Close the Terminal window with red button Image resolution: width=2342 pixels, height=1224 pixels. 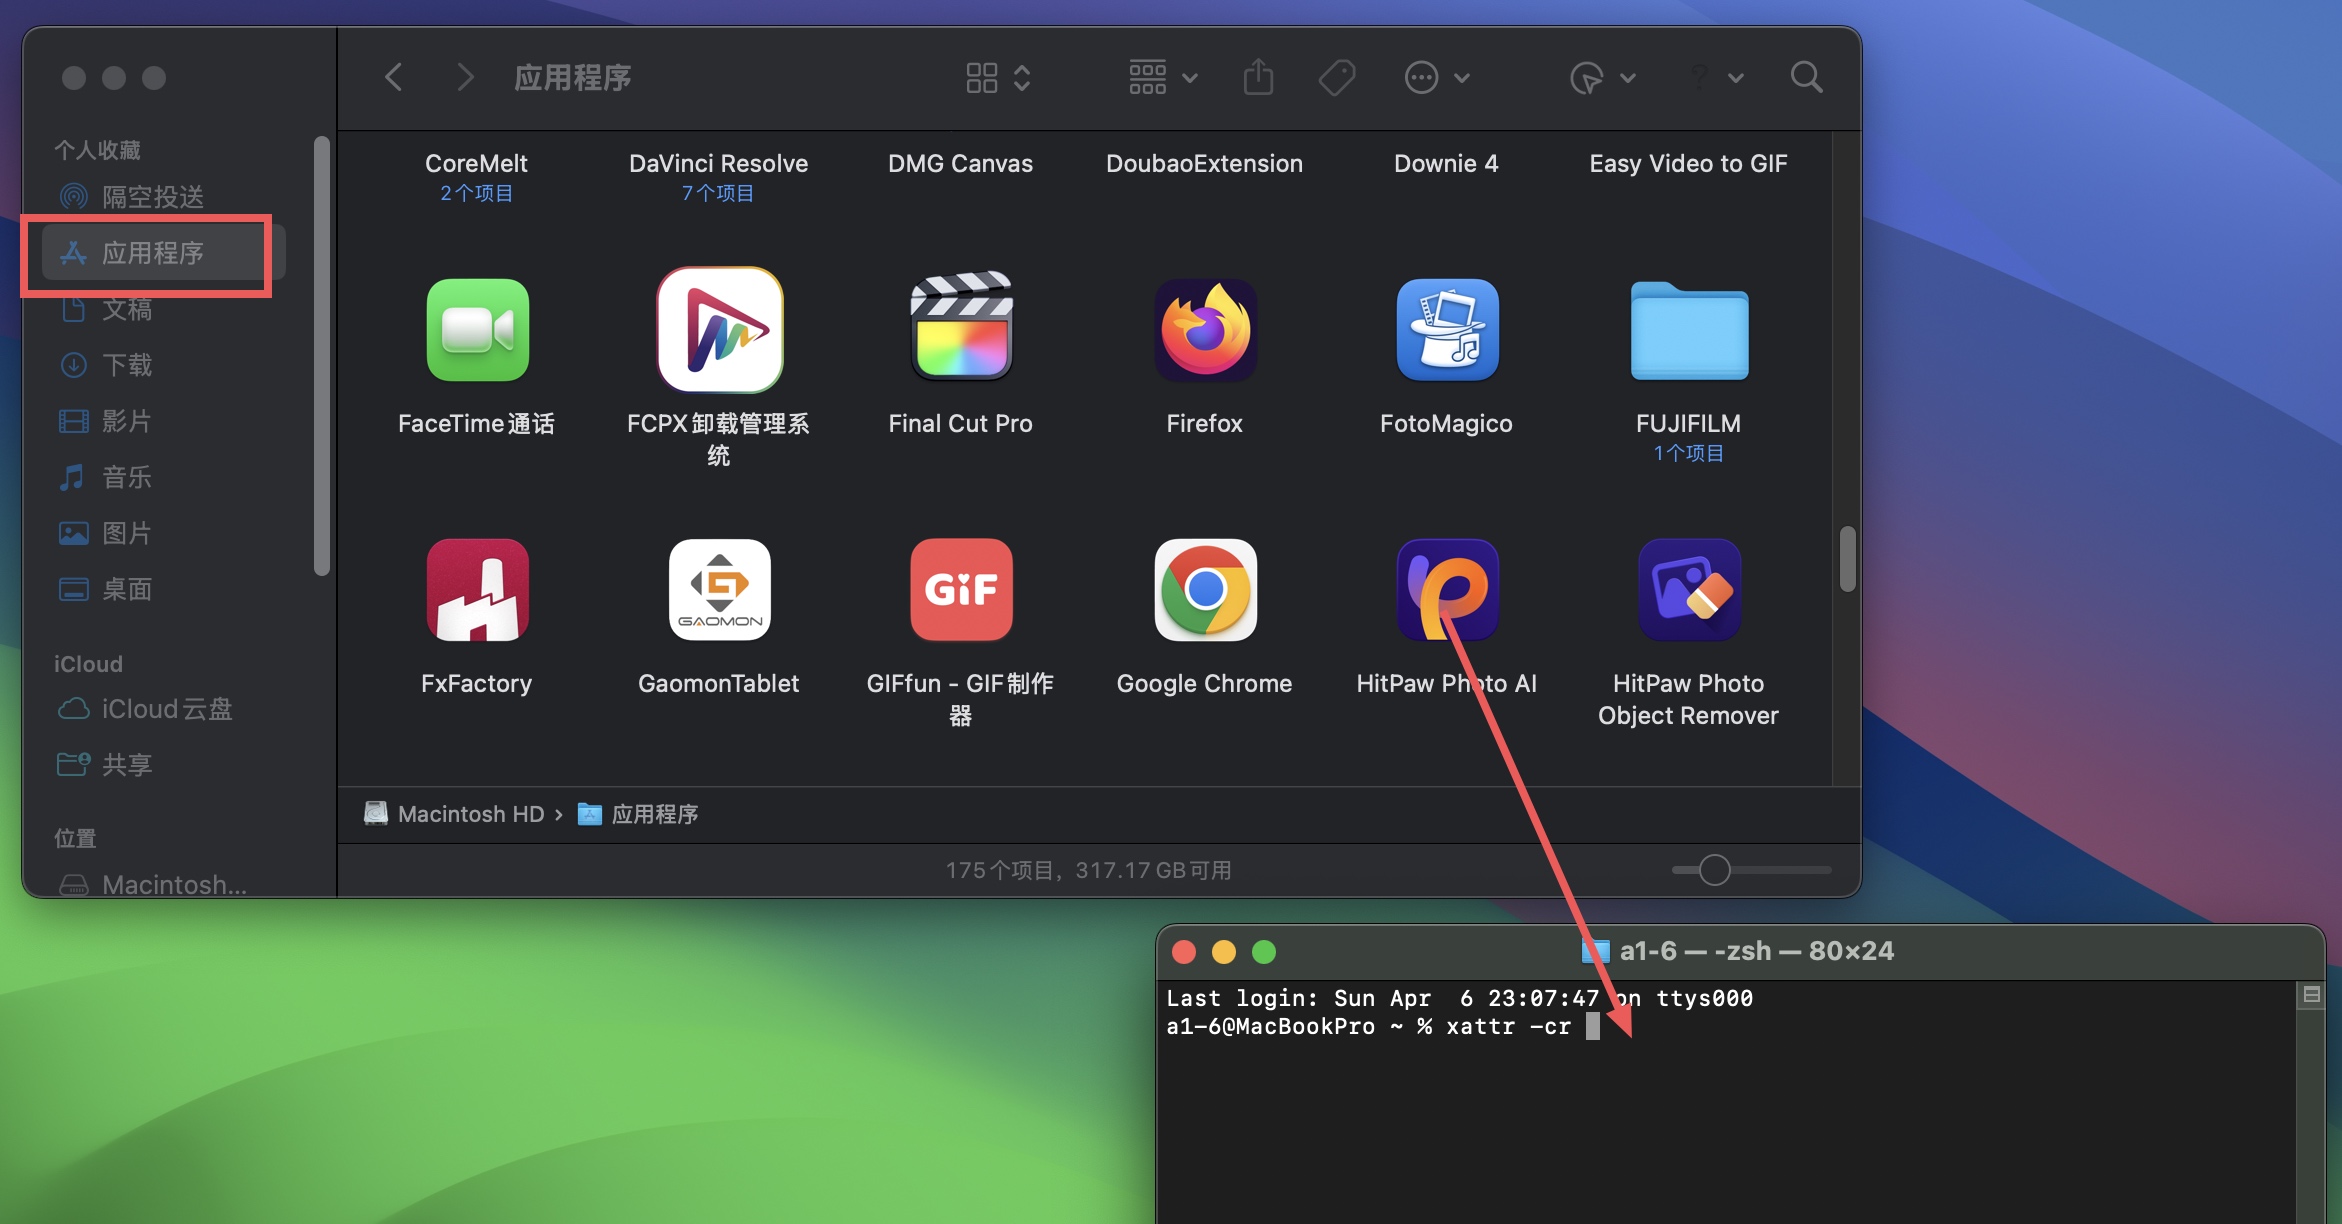pos(1184,952)
